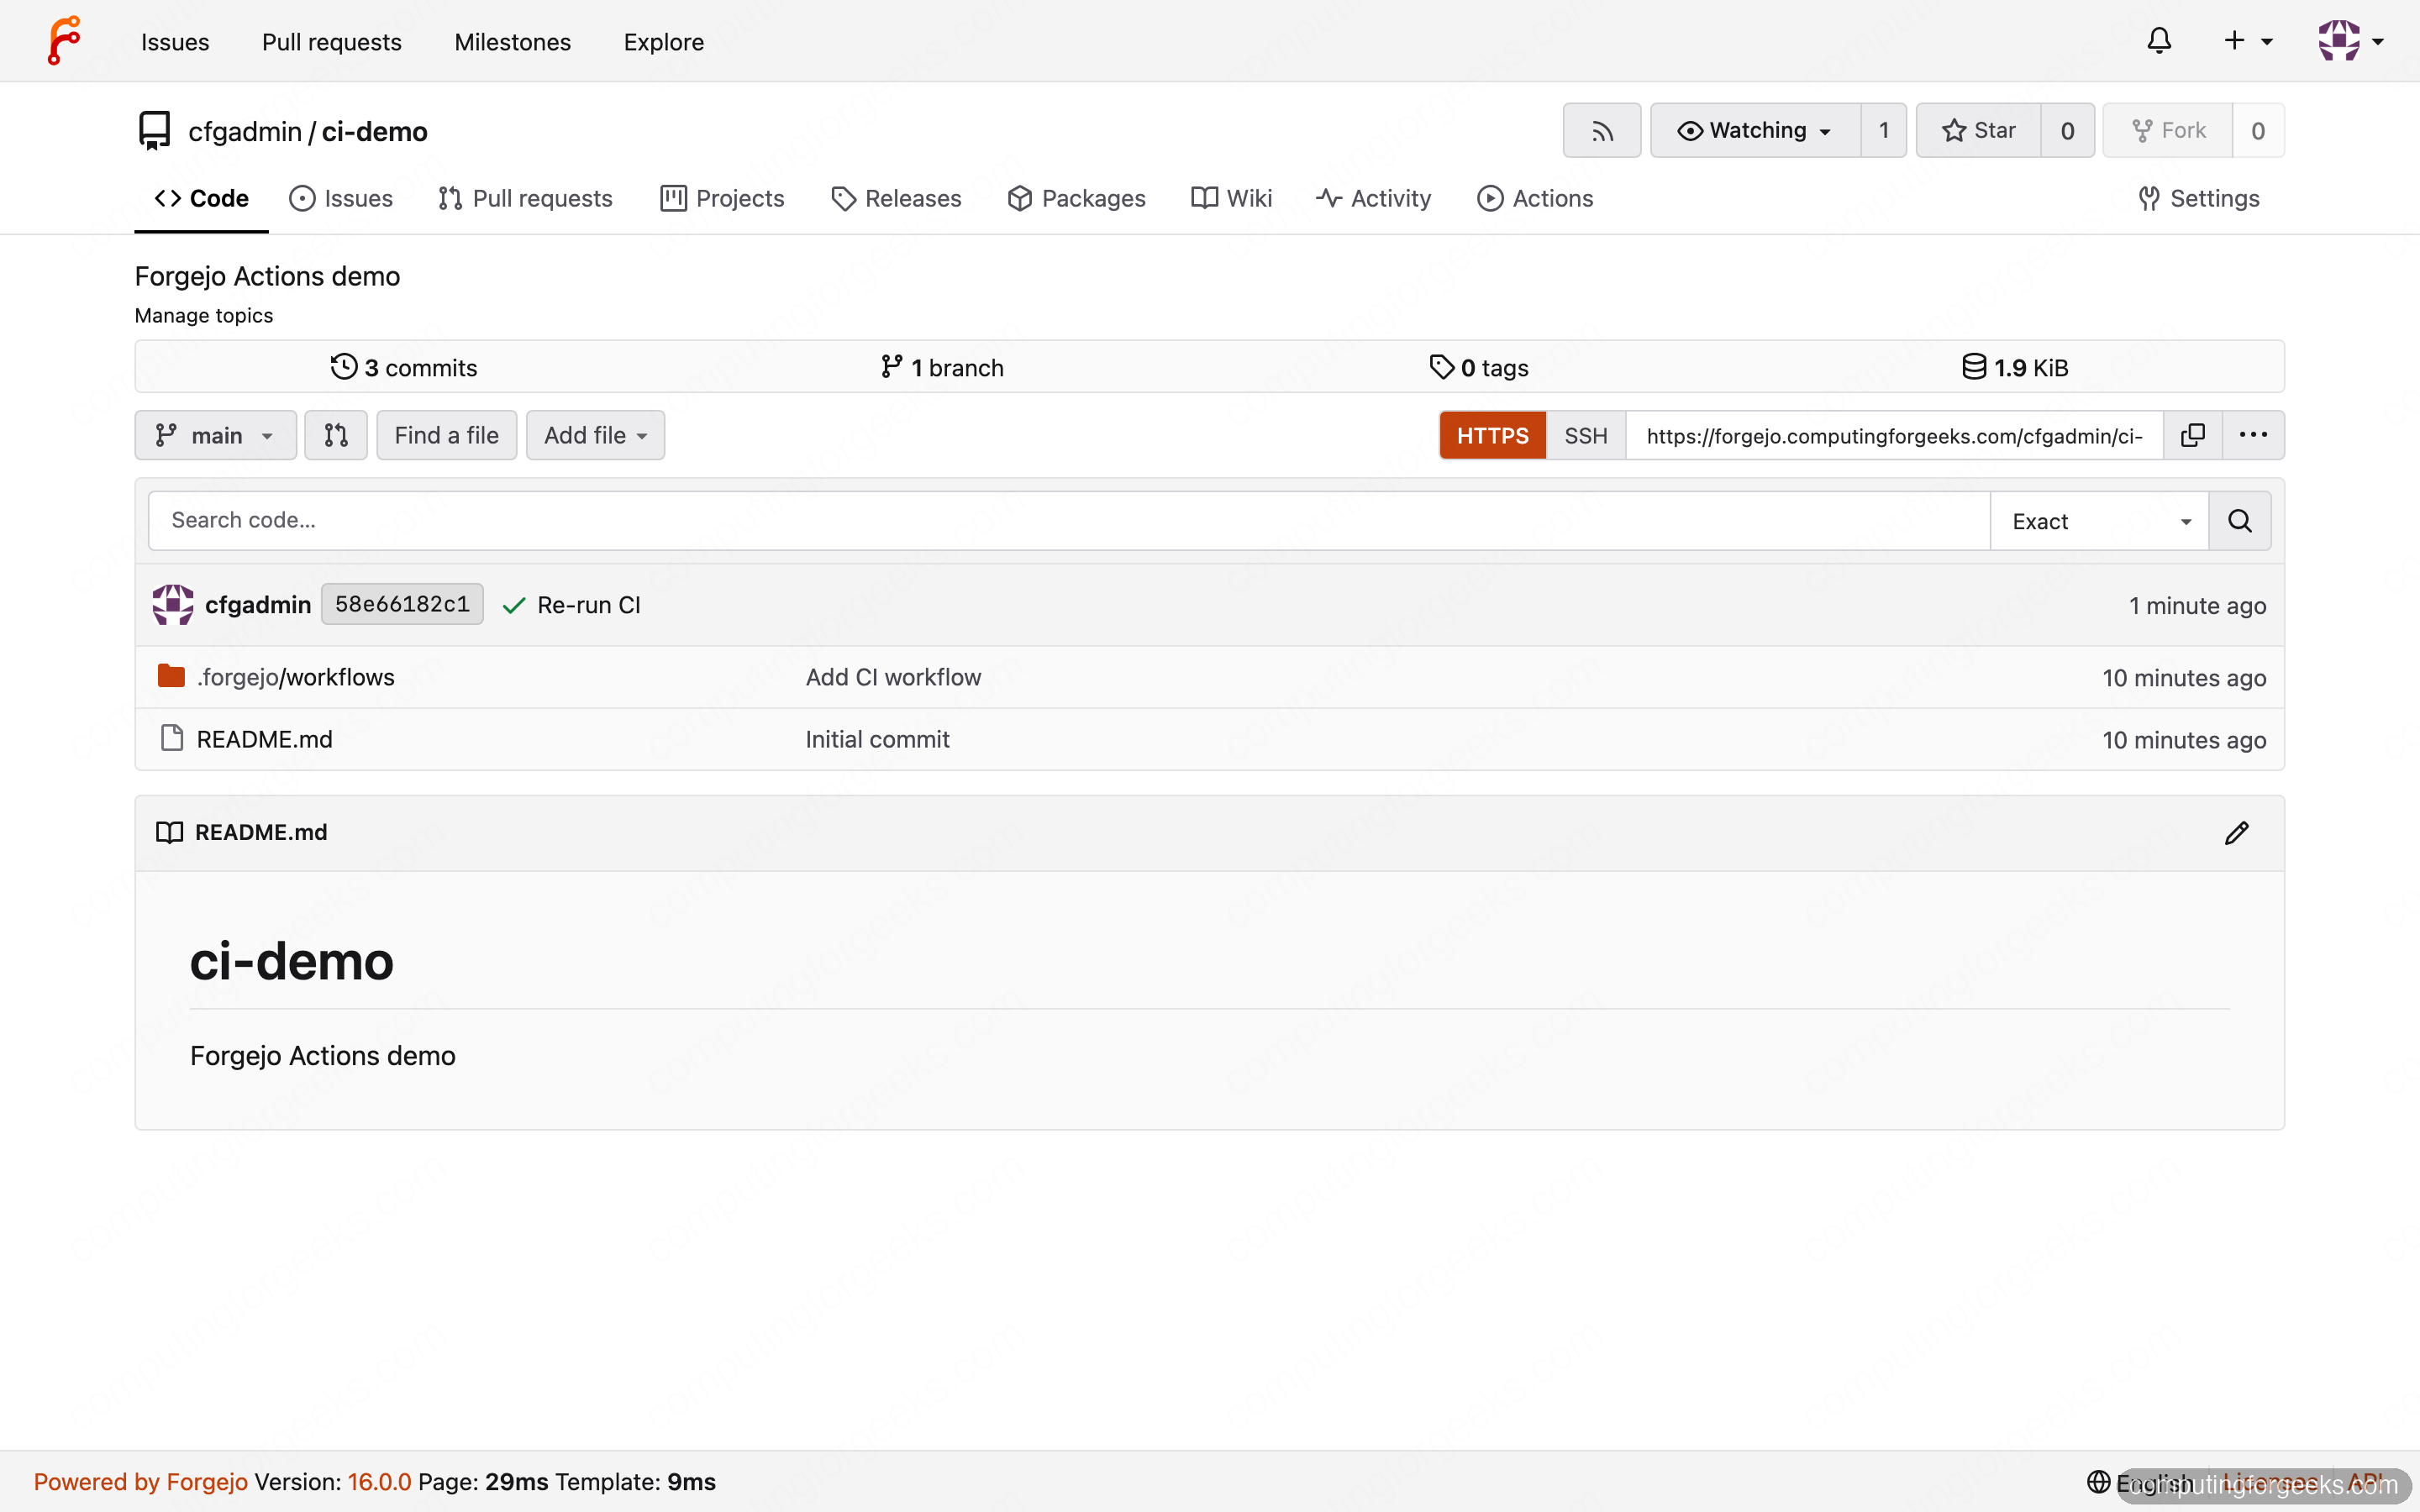2420x1512 pixels.
Task: Go to Issues in top navigation
Action: [x=175, y=42]
